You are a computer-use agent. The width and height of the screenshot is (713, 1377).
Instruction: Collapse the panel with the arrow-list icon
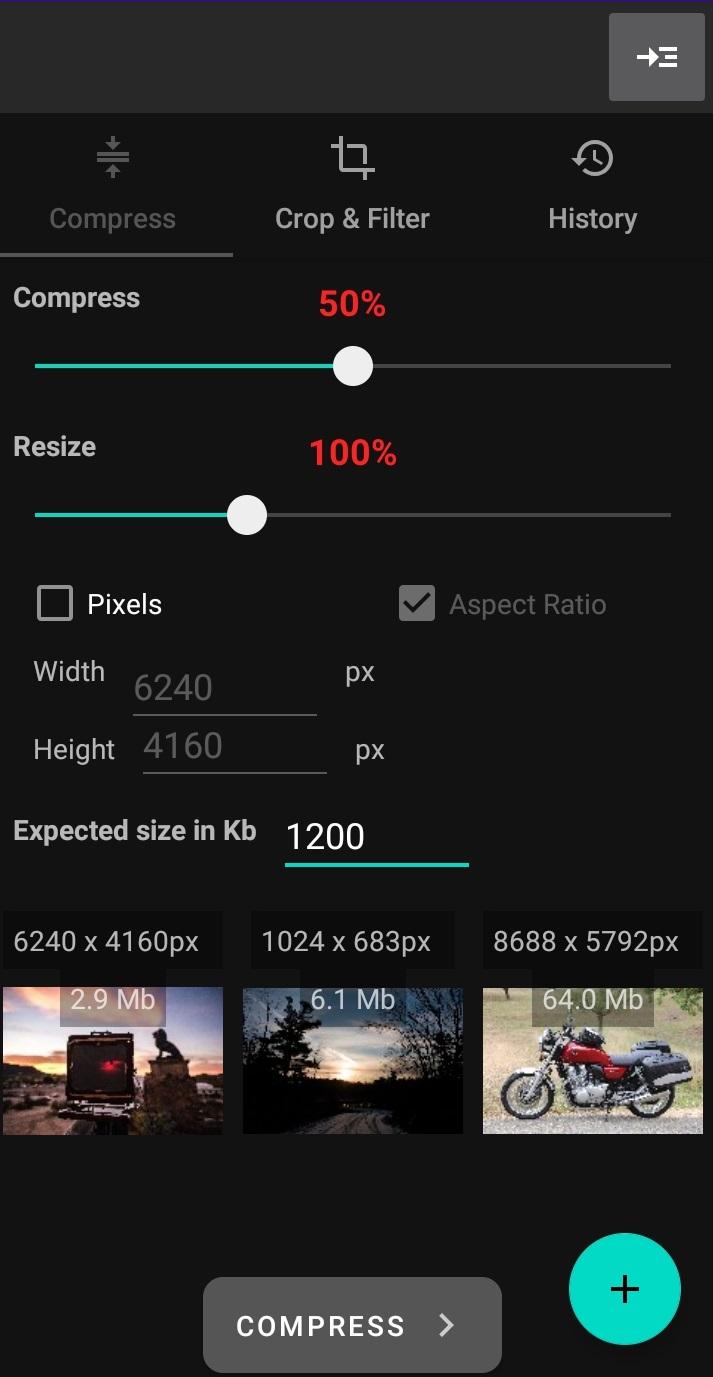pos(657,57)
